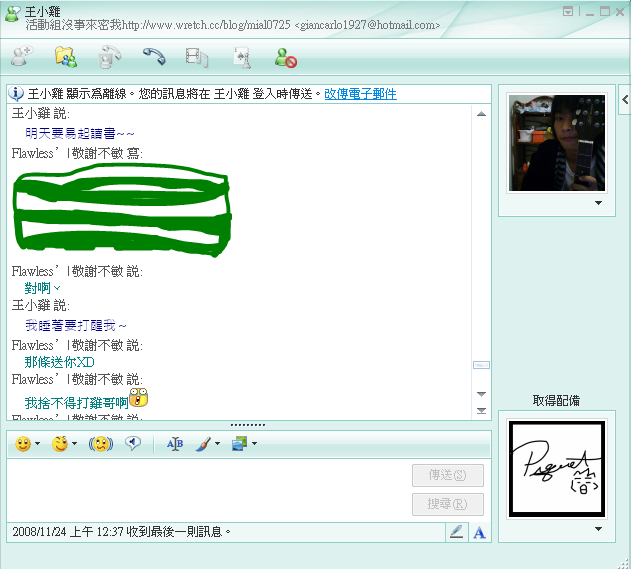Click the message '我捨不得打雞哥啊'
The width and height of the screenshot is (631, 569).
click(x=76, y=403)
